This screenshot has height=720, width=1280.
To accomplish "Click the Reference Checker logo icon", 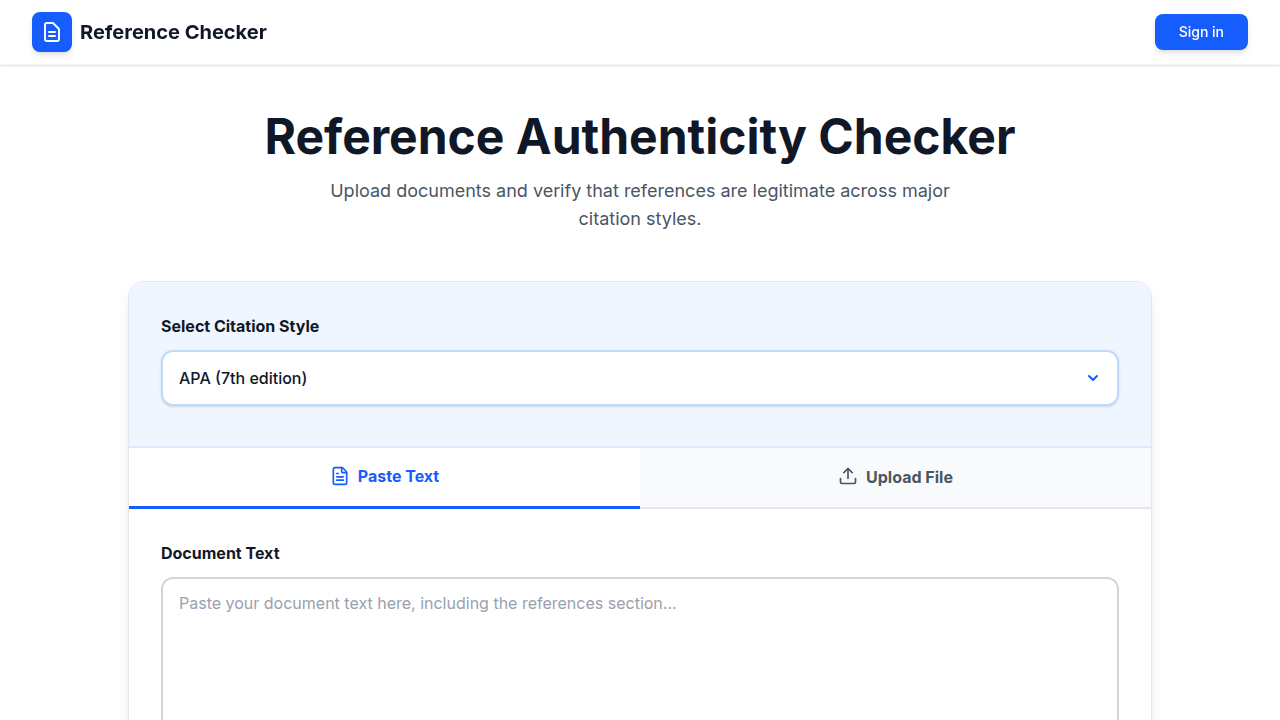I will tap(52, 32).
